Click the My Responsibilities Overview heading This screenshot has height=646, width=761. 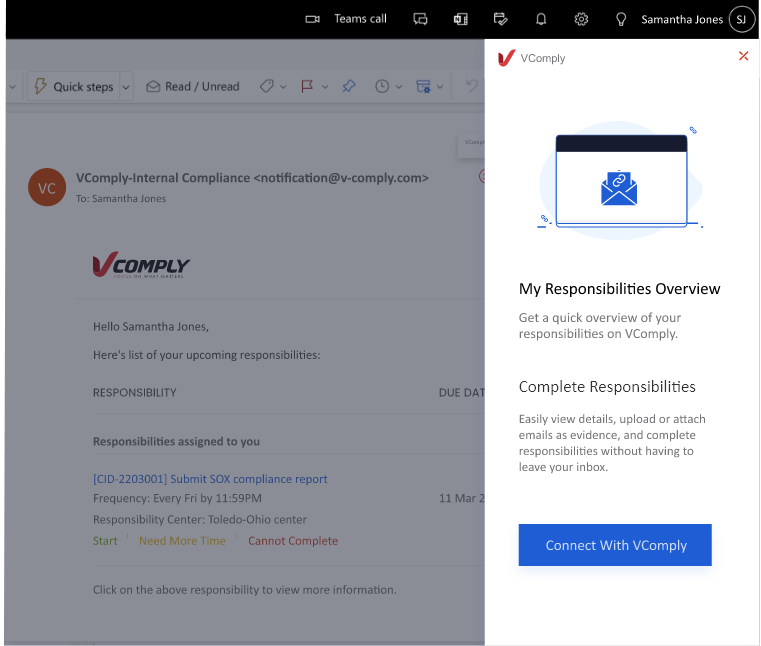tap(619, 289)
